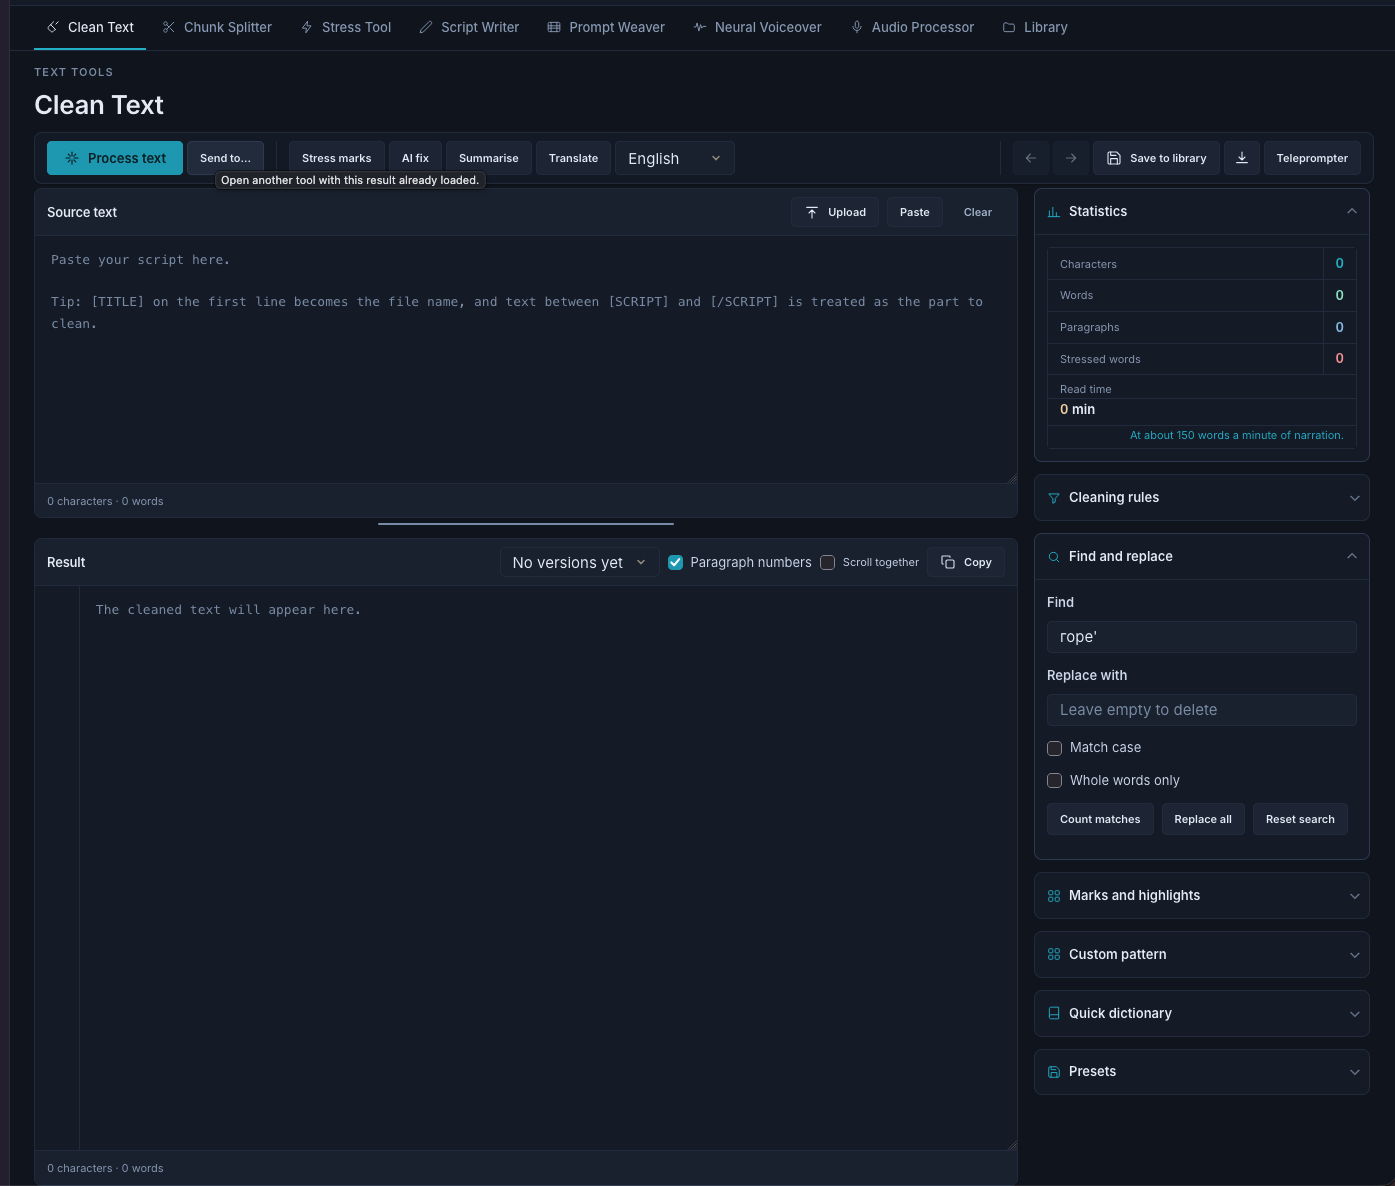Click the Send to... button
The width and height of the screenshot is (1395, 1186).
(x=225, y=158)
